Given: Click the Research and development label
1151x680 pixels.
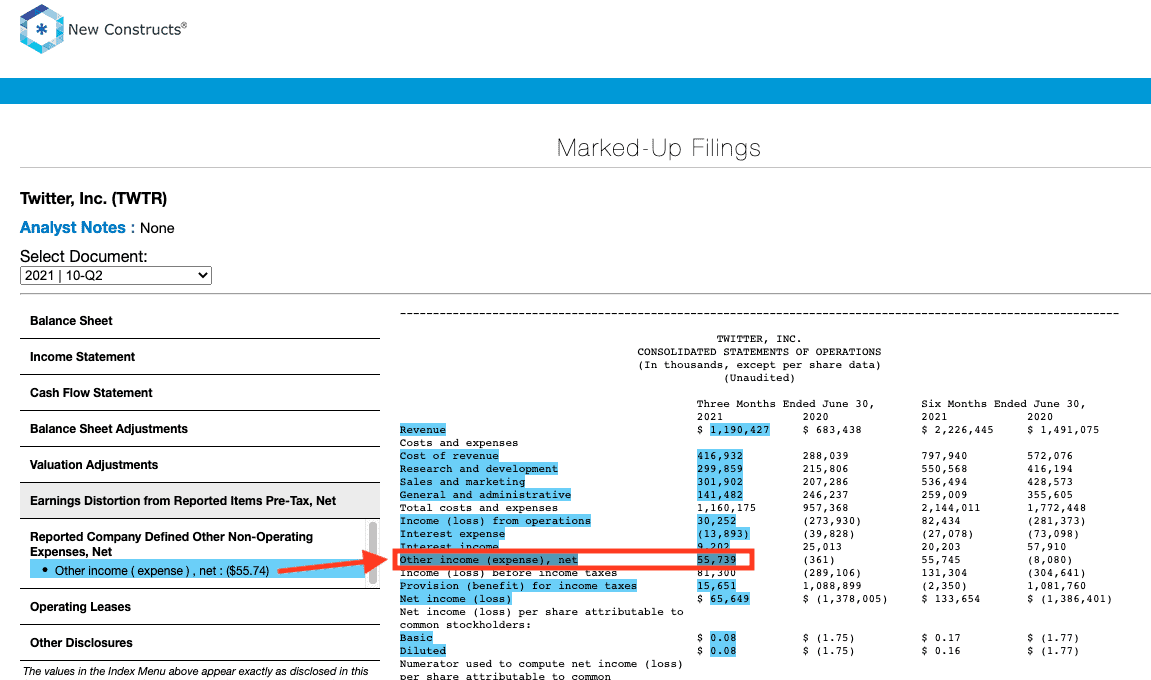Looking at the screenshot, I should coord(479,469).
